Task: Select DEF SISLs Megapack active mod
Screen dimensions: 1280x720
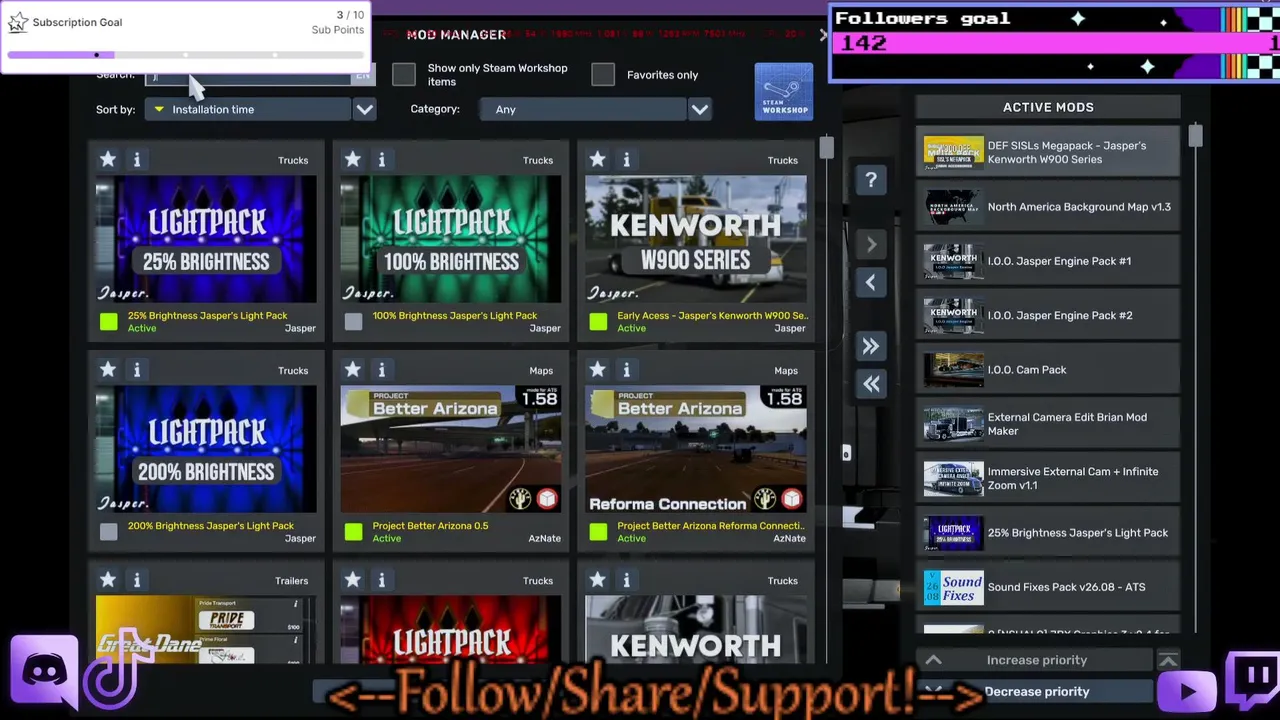Action: tap(1048, 152)
